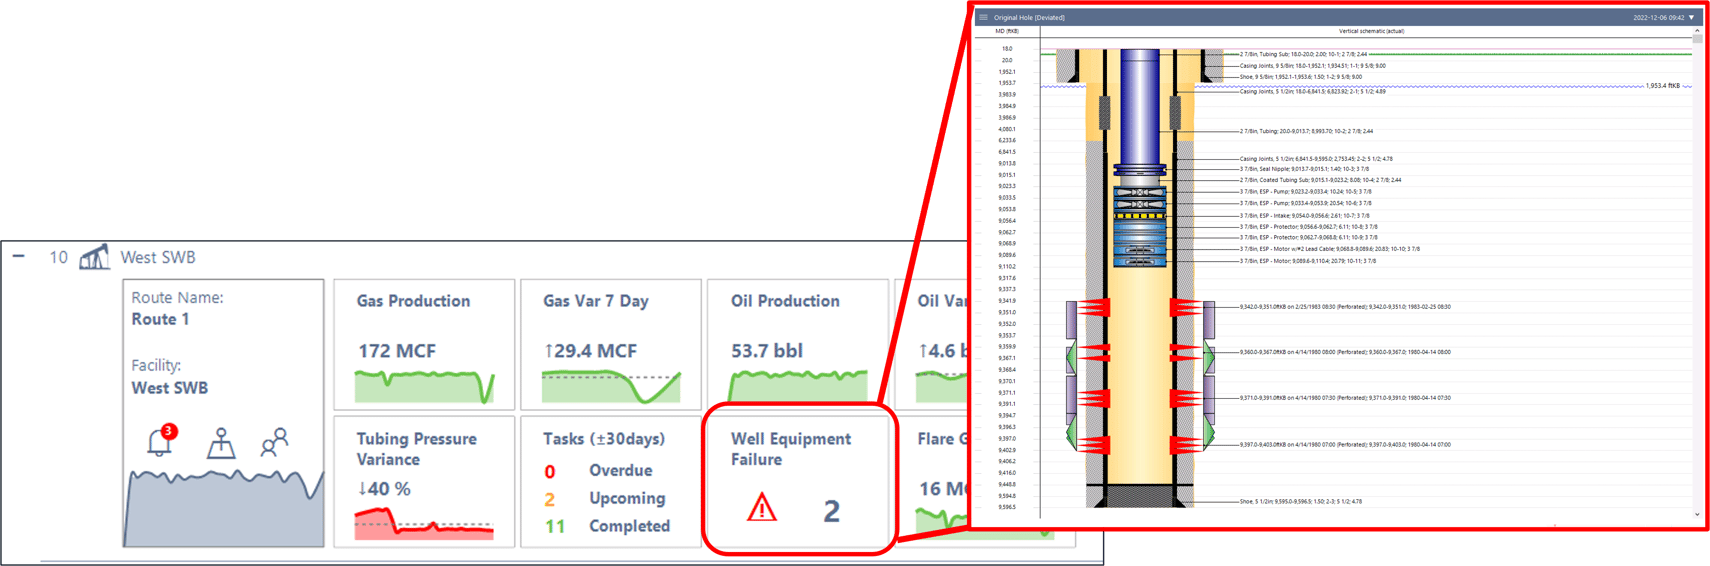
Task: Click the Route 1 summary trend chart
Action: click(223, 507)
